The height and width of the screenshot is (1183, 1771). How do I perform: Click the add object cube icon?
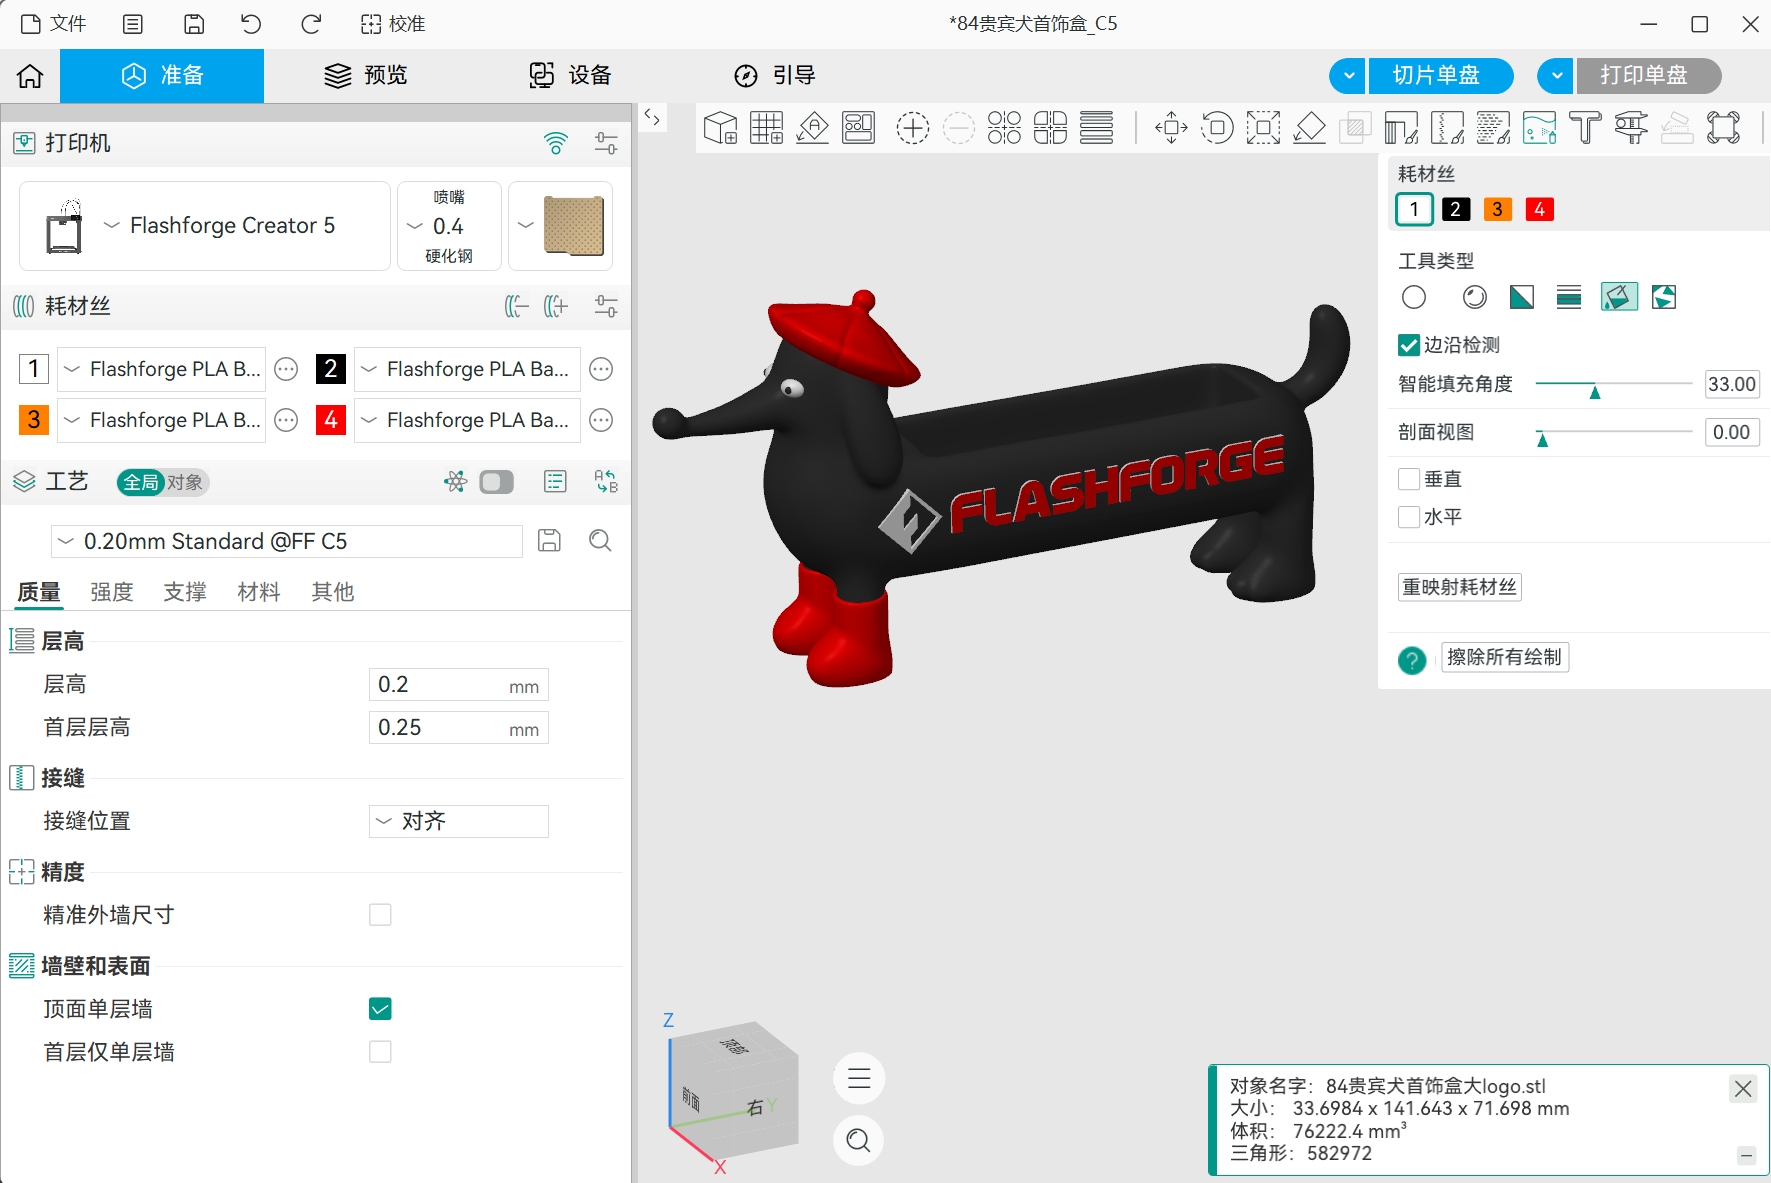pos(720,128)
